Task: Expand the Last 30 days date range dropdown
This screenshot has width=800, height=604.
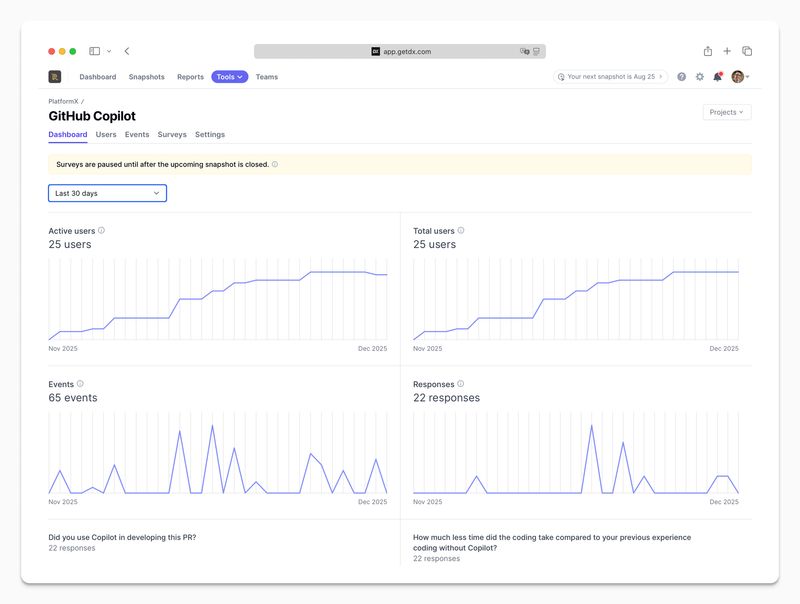Action: 107,193
